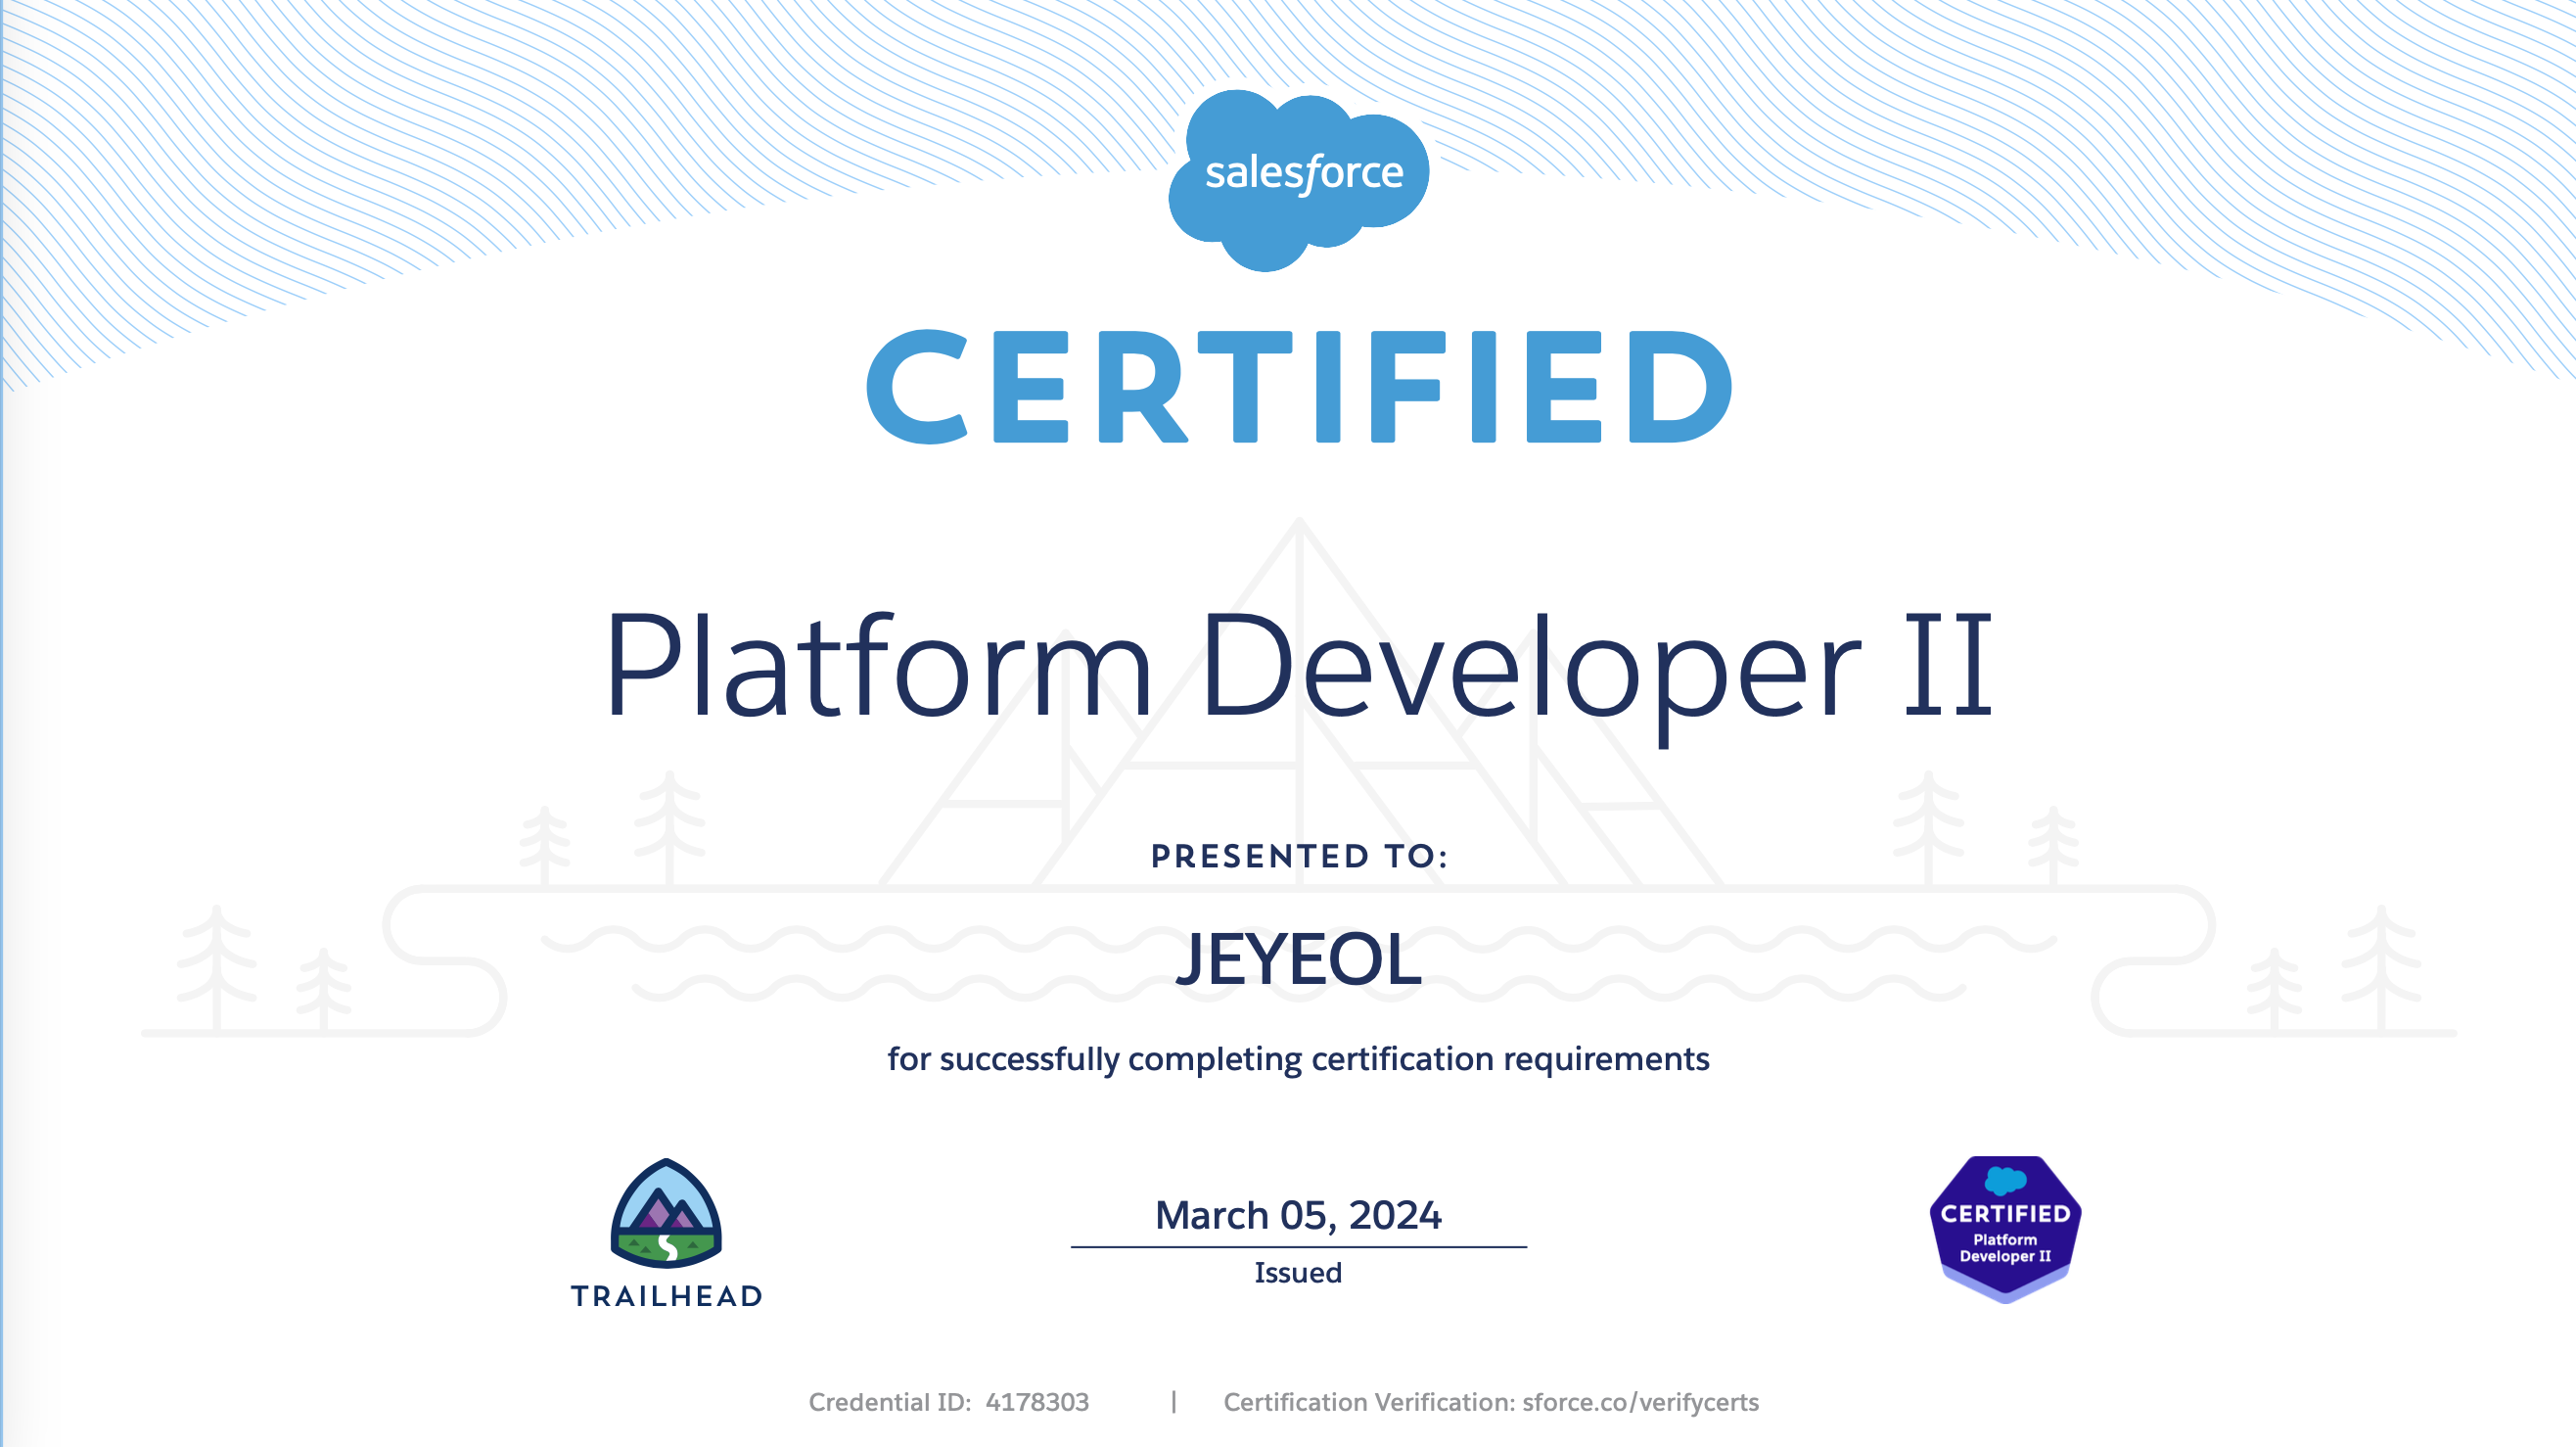Click the Trailhead mountain badge icon

(666, 1213)
